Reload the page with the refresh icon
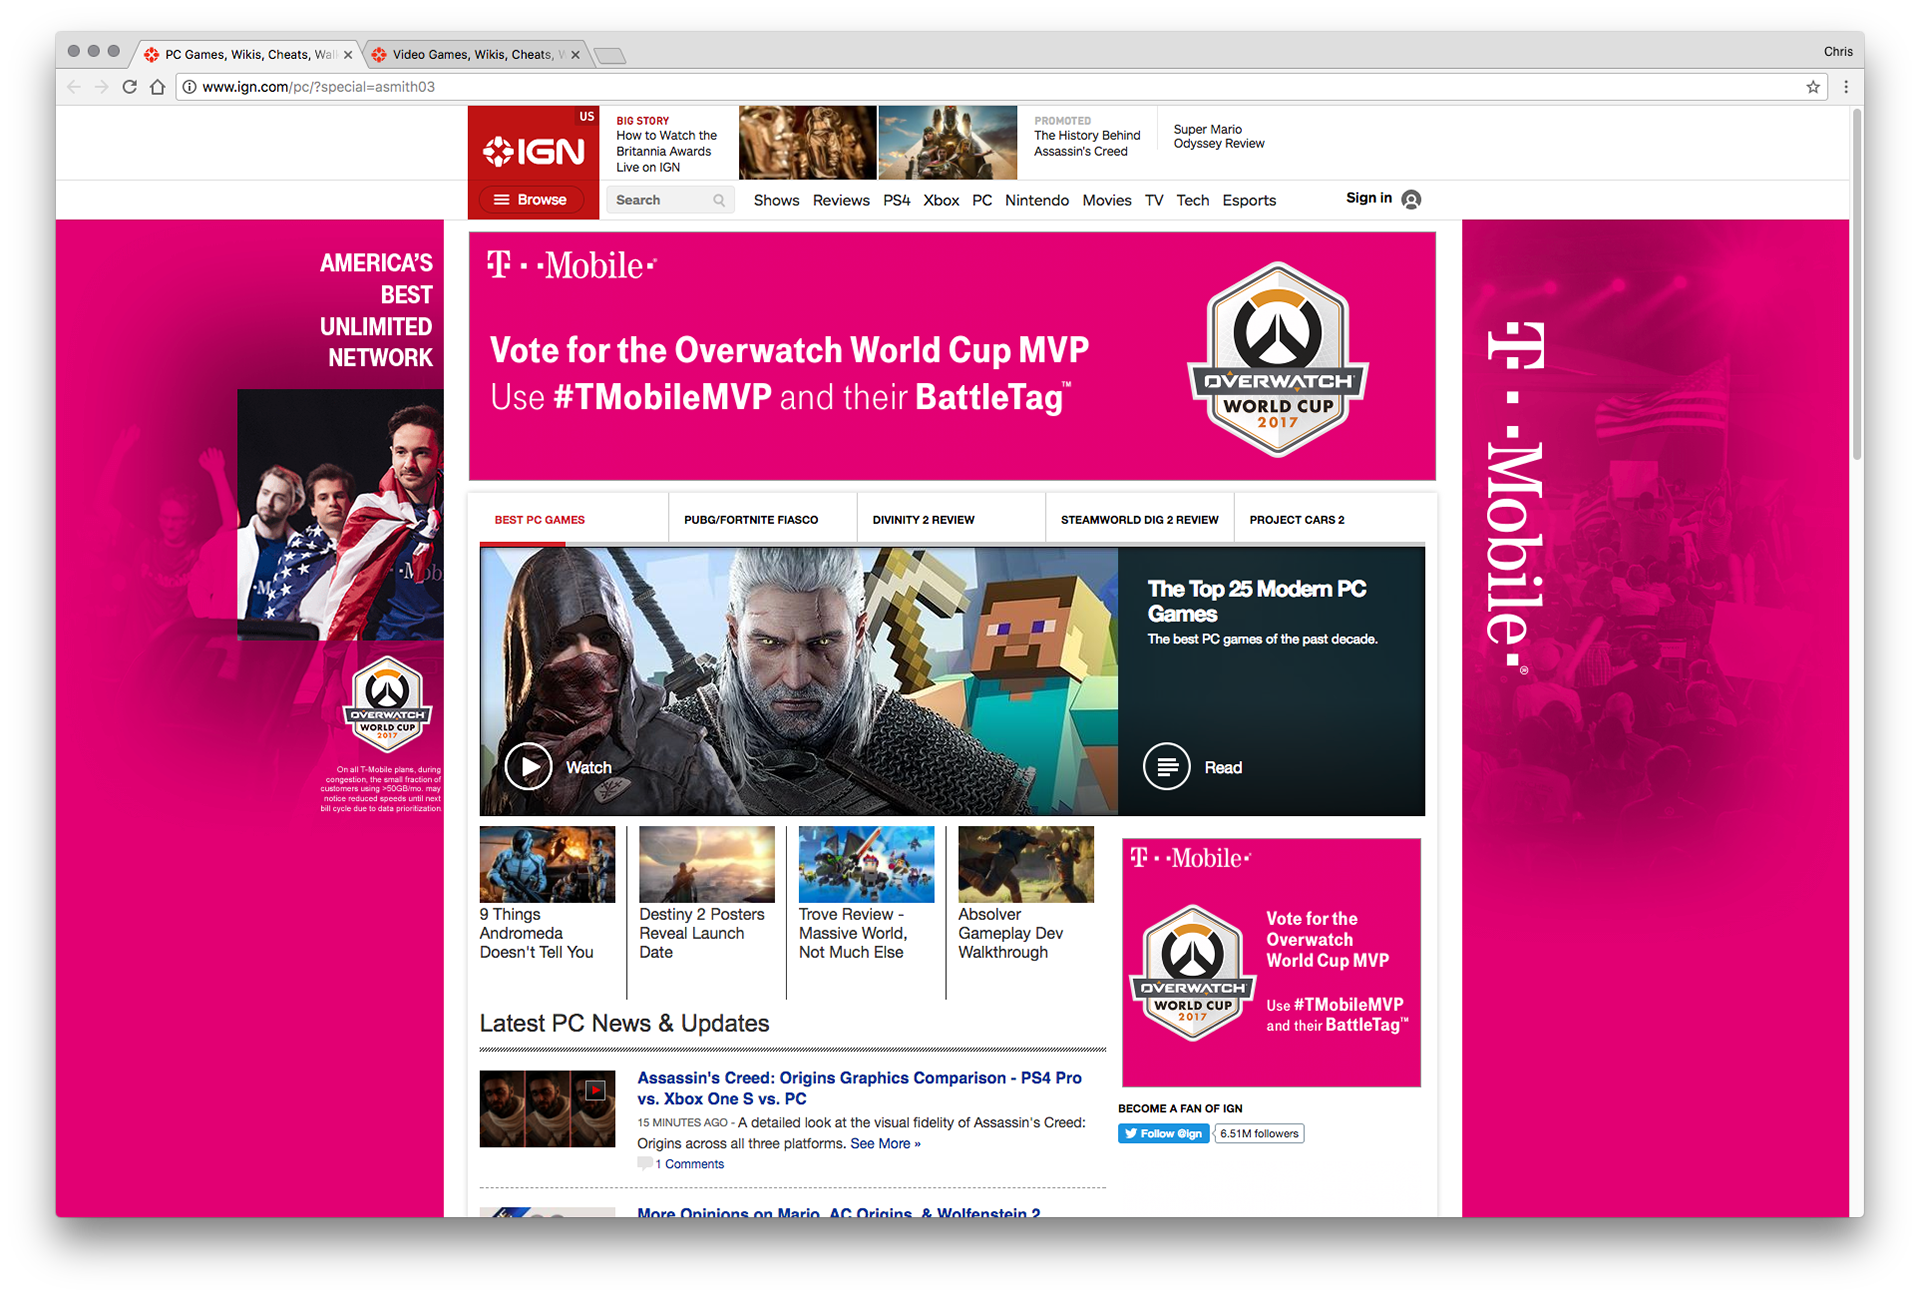Image resolution: width=1920 pixels, height=1297 pixels. click(129, 87)
